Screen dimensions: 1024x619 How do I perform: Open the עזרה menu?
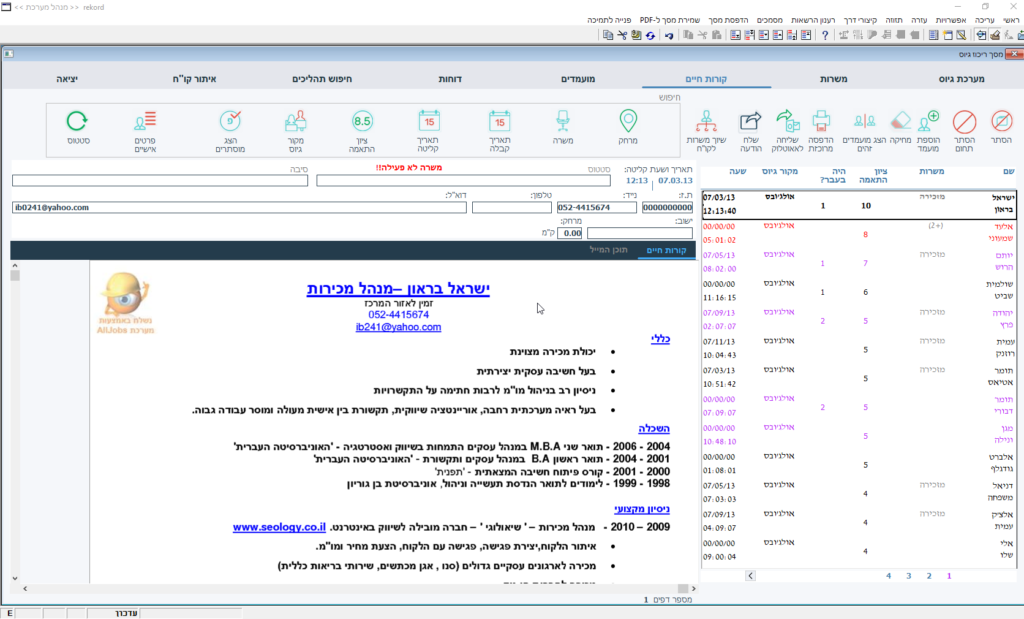pos(919,20)
